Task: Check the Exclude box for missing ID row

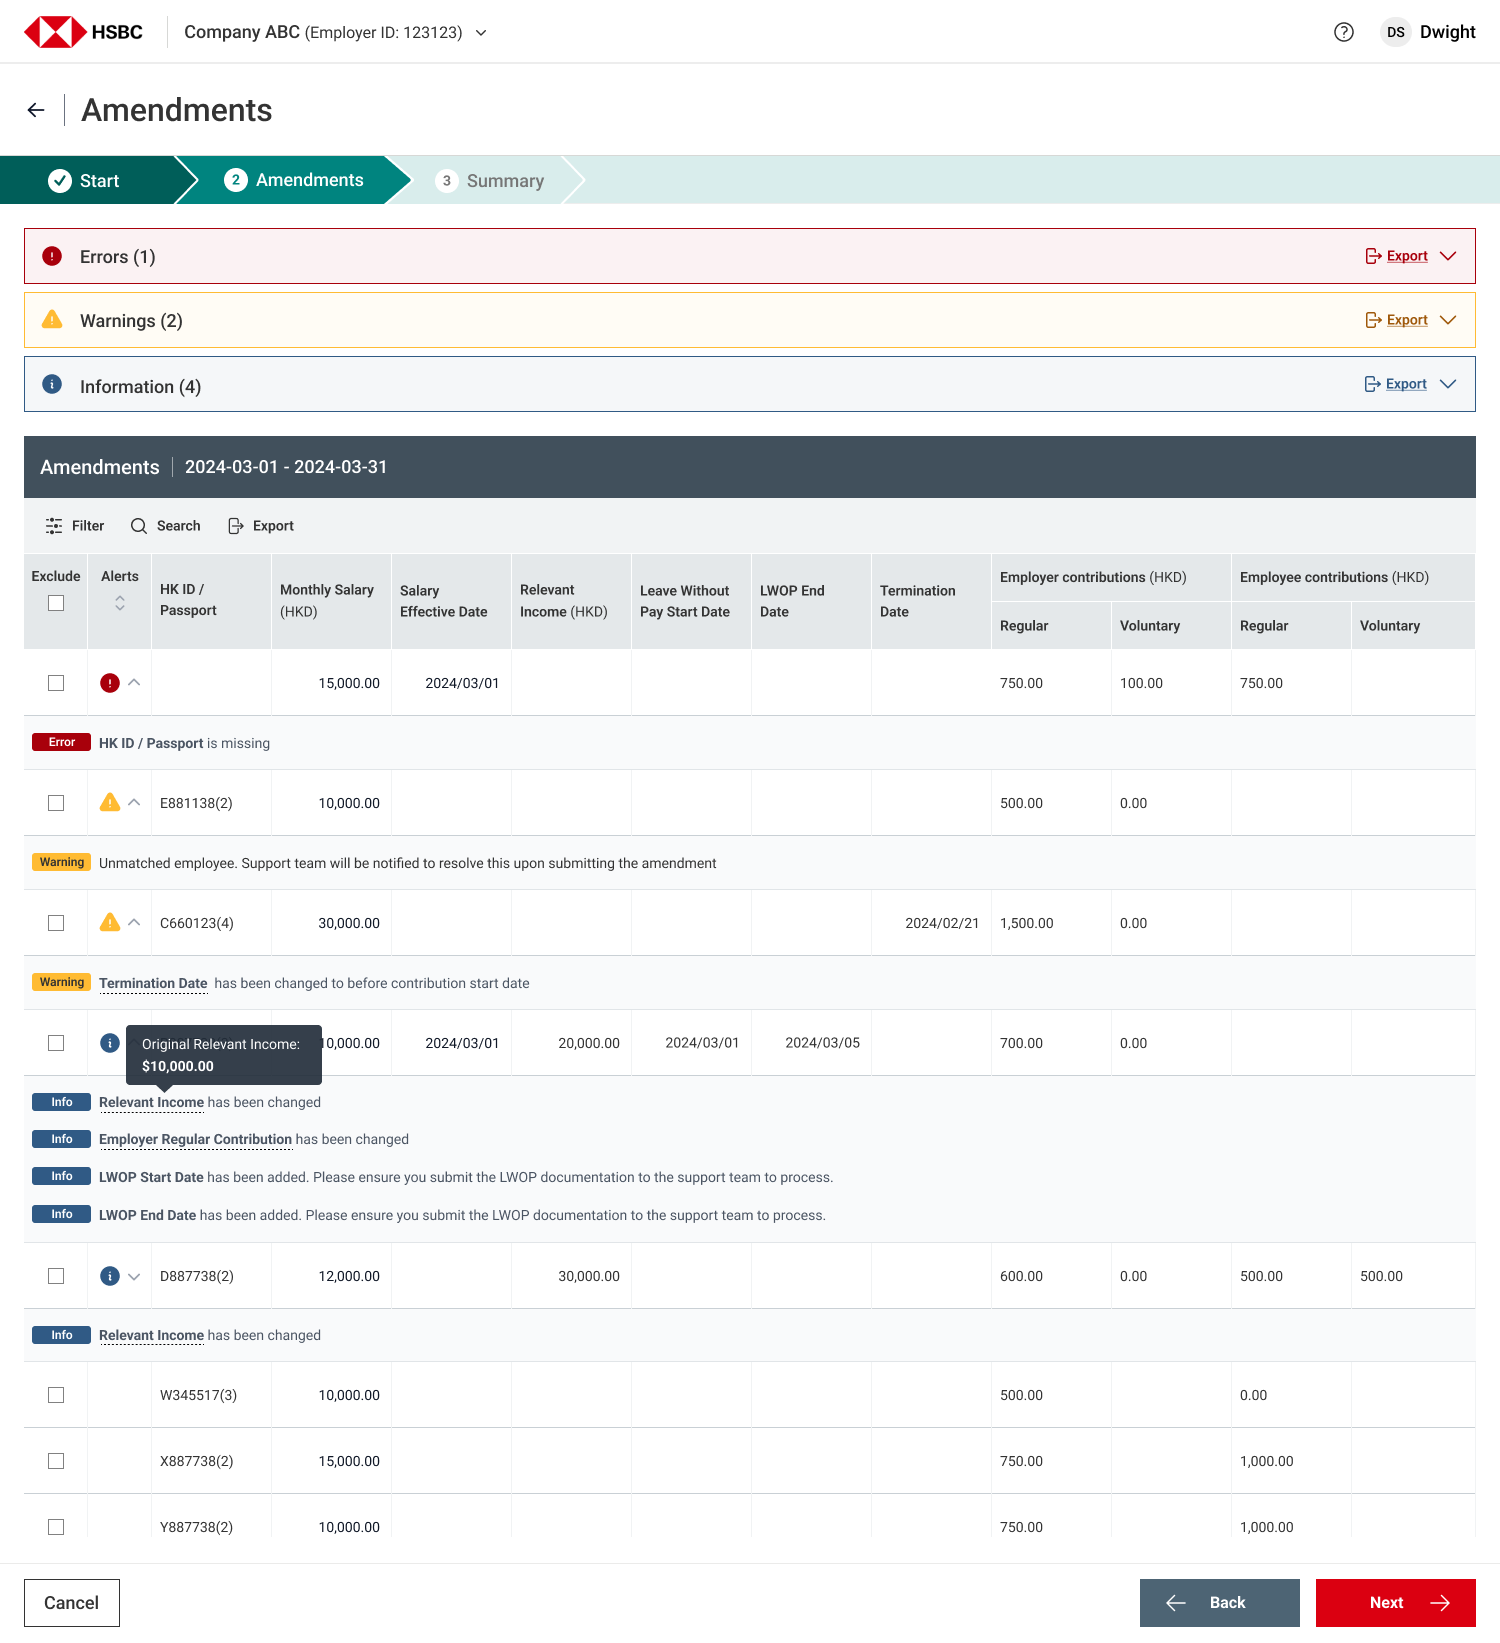Action: click(x=56, y=683)
